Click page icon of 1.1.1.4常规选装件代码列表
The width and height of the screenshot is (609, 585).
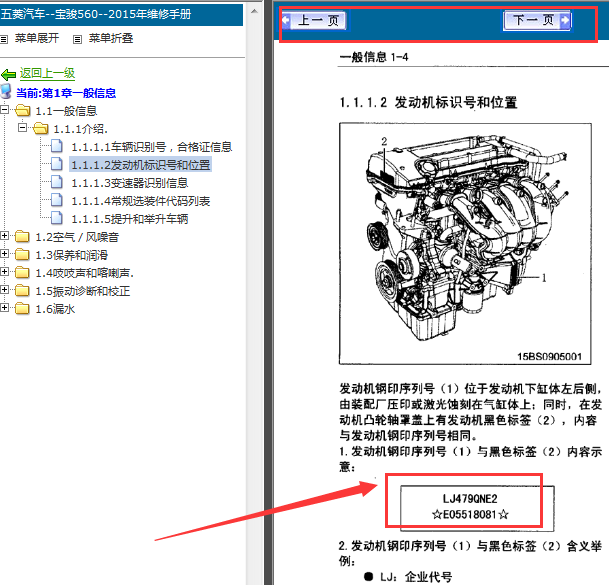pos(57,200)
